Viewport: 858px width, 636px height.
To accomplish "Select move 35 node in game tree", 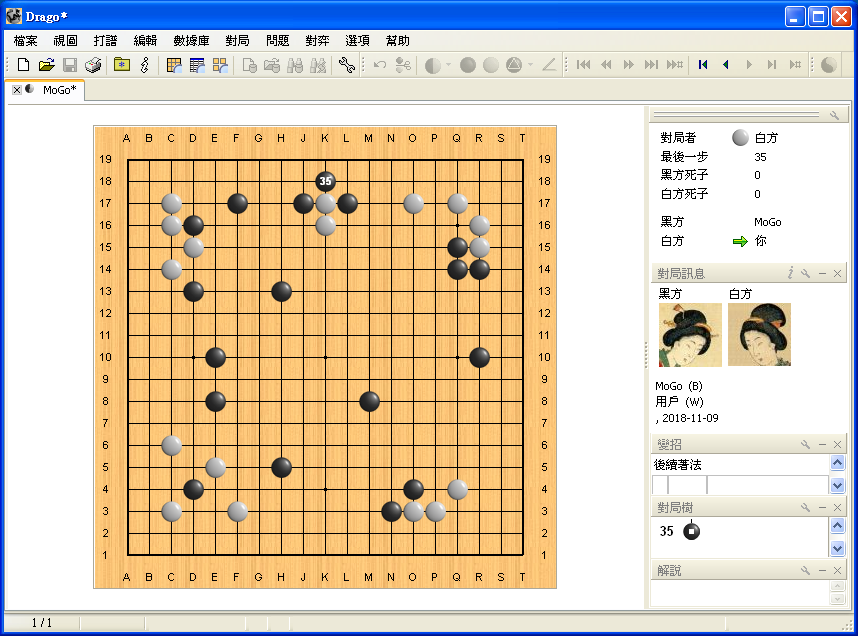I will [x=692, y=531].
